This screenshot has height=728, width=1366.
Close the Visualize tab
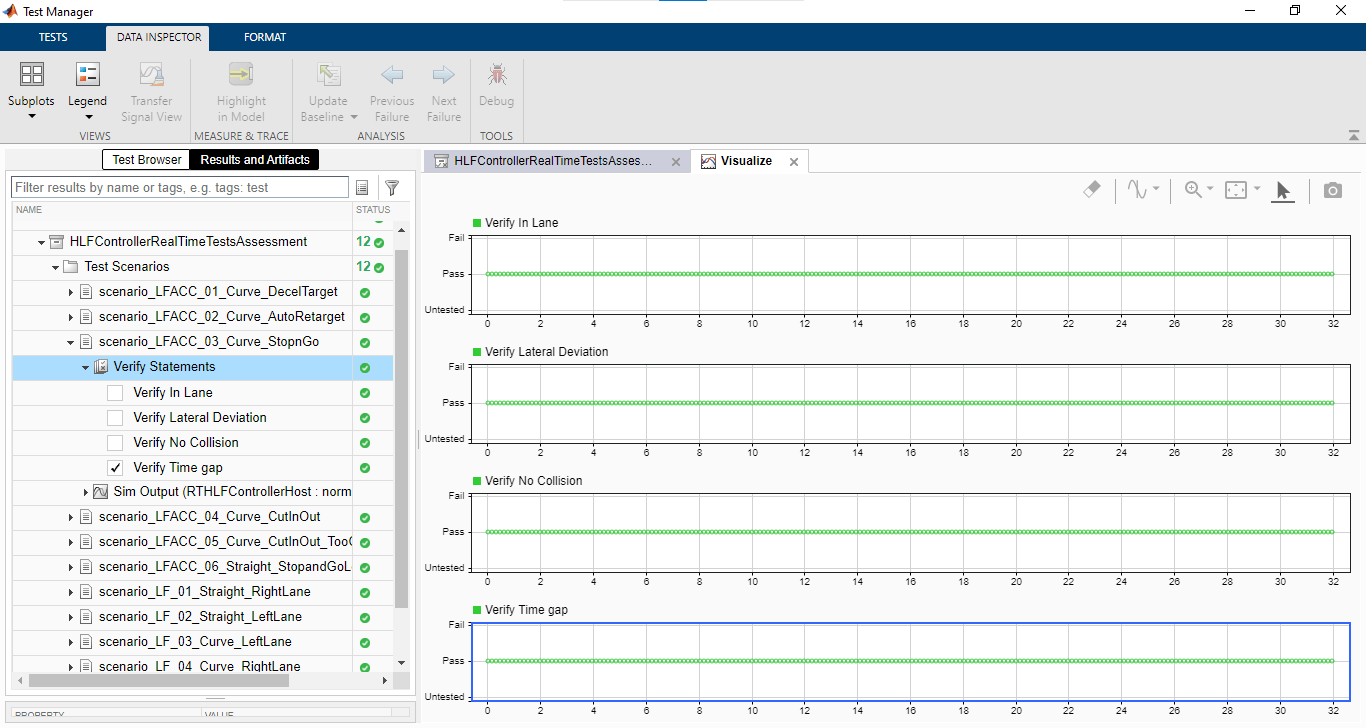[x=794, y=161]
